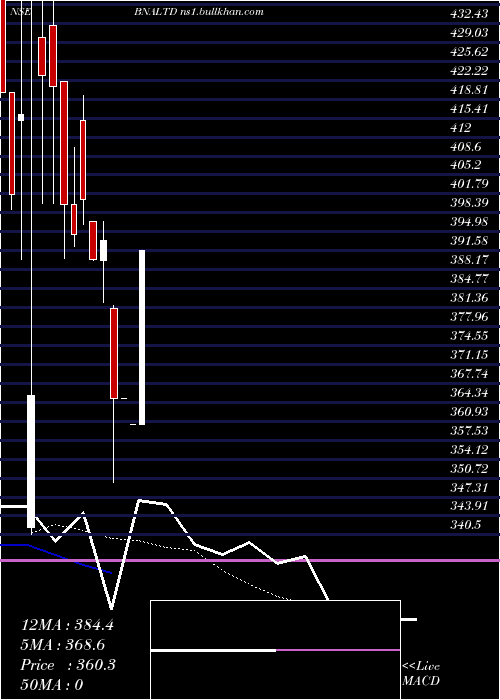Click the 405.2 price axis label
This screenshot has height=700, width=500.
tap(466, 165)
